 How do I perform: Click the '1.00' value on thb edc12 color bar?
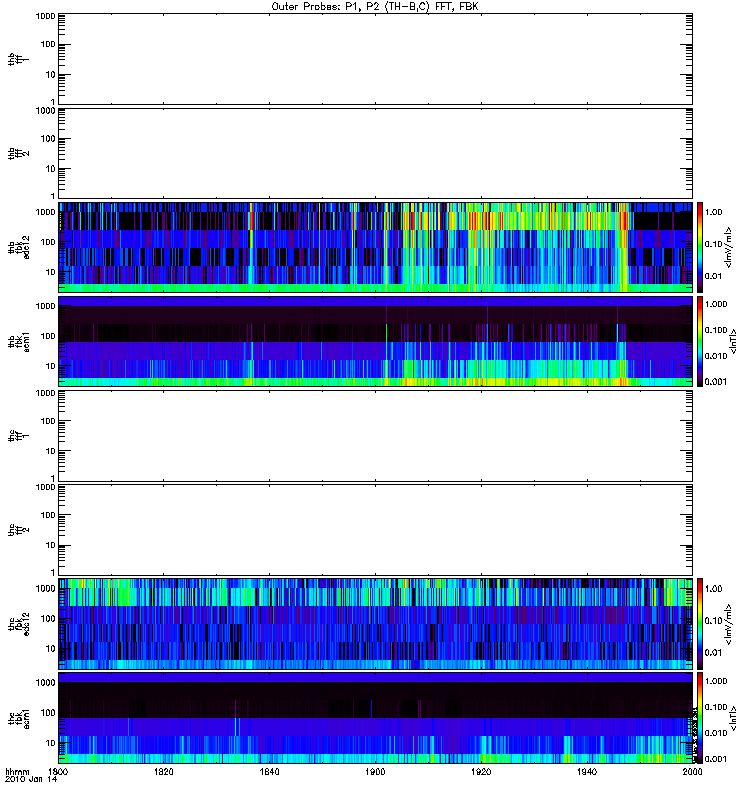coord(713,212)
